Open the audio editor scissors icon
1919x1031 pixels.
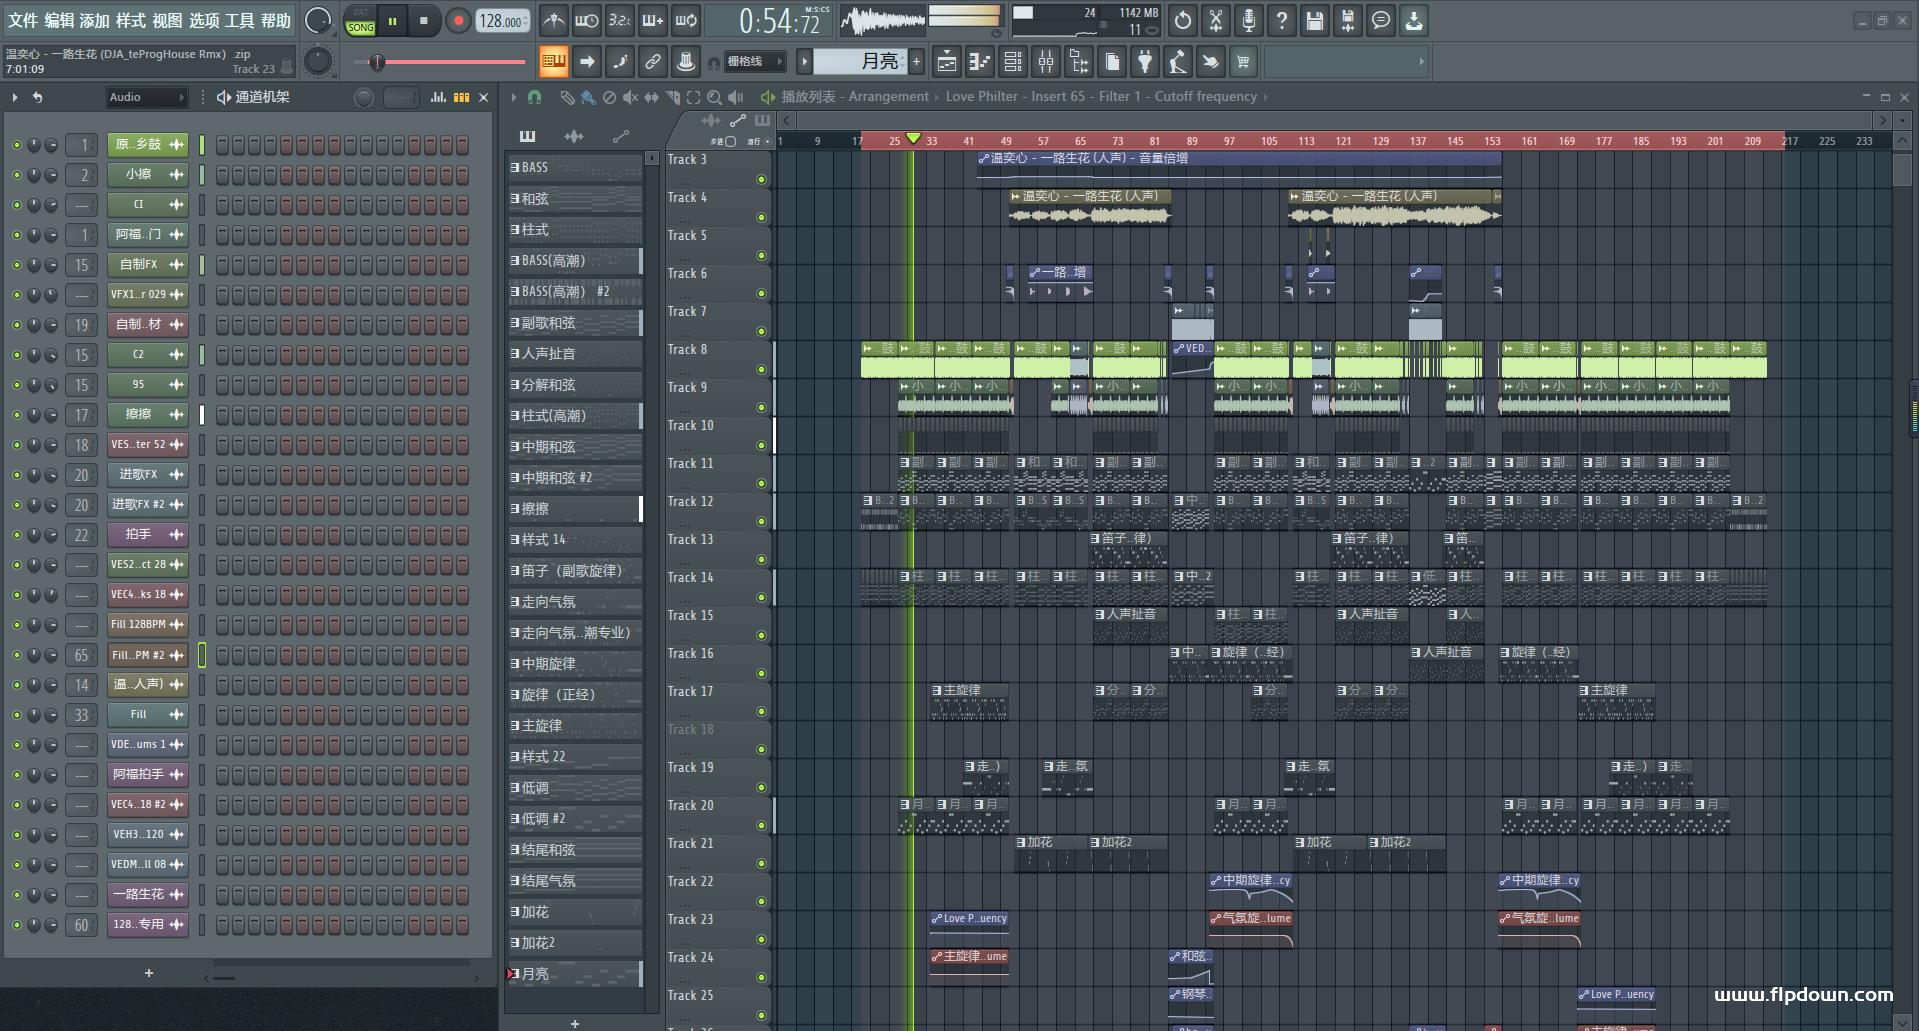click(x=1216, y=20)
